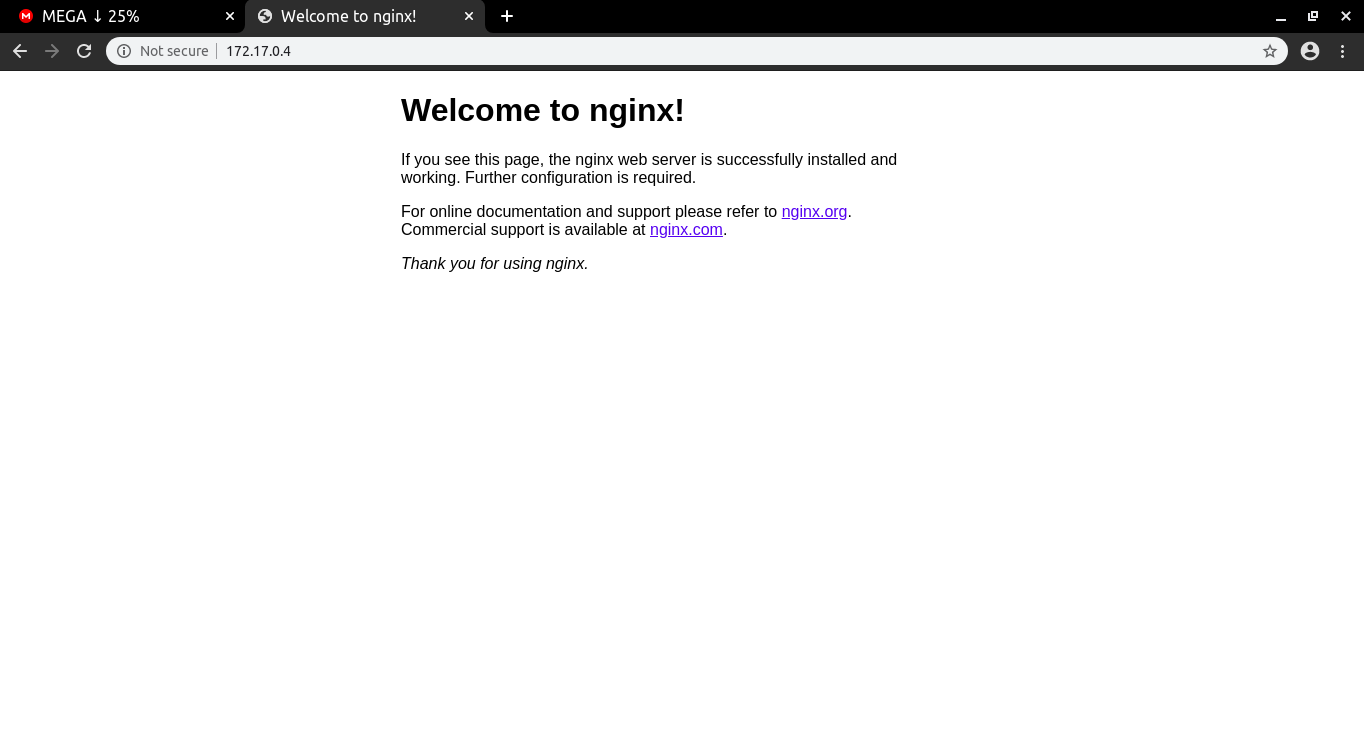Open the Chrome three-dot menu
The image size is (1364, 741).
[x=1342, y=51]
